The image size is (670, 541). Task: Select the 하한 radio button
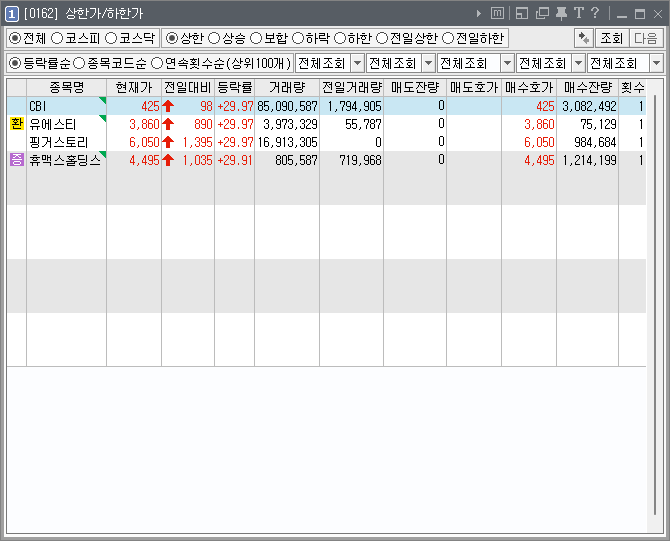pos(340,38)
